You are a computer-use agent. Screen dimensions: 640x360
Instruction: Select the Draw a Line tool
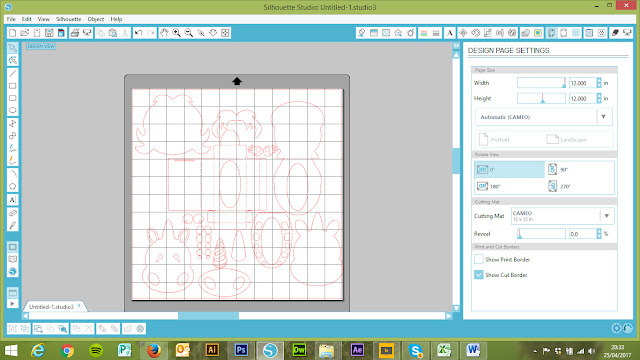pyautogui.click(x=13, y=73)
